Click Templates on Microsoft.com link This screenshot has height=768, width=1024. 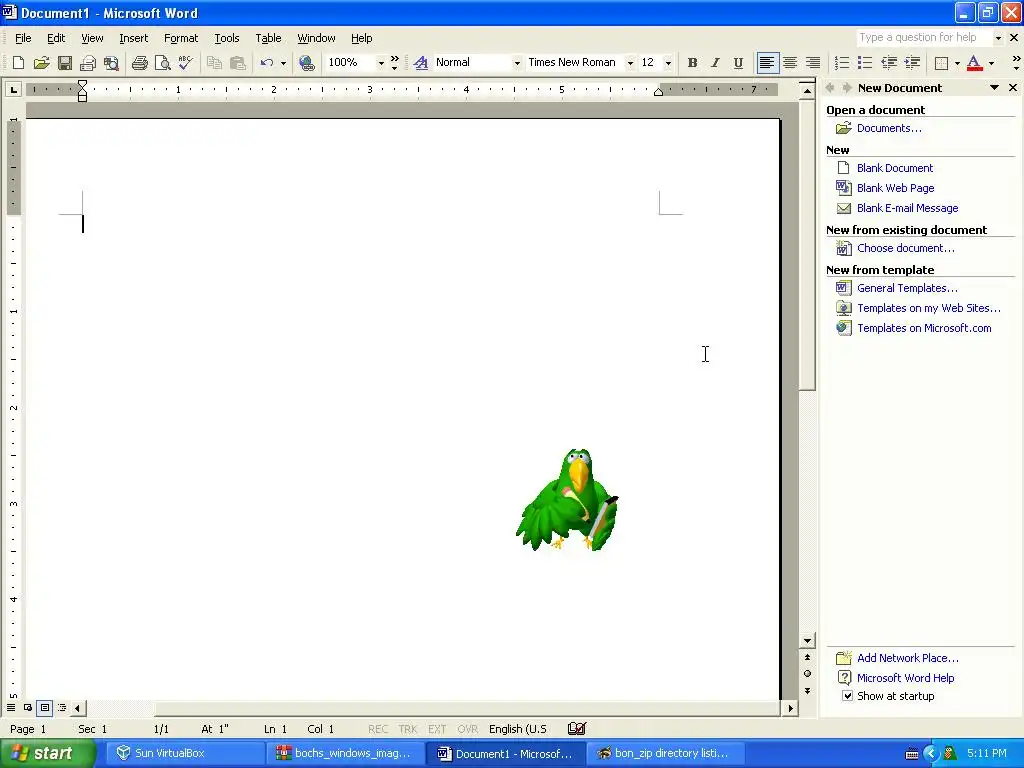coord(924,328)
